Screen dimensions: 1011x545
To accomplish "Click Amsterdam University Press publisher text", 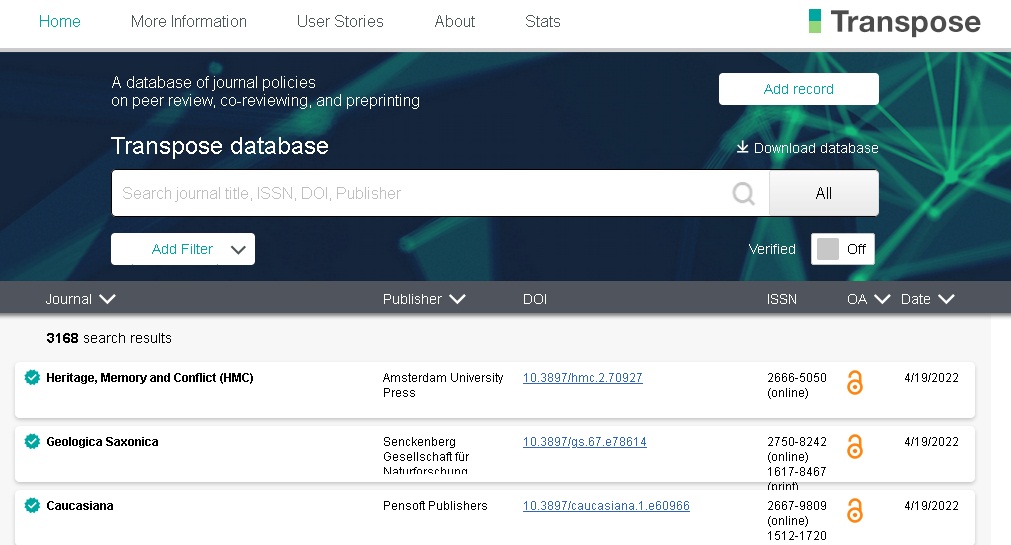I will [443, 385].
